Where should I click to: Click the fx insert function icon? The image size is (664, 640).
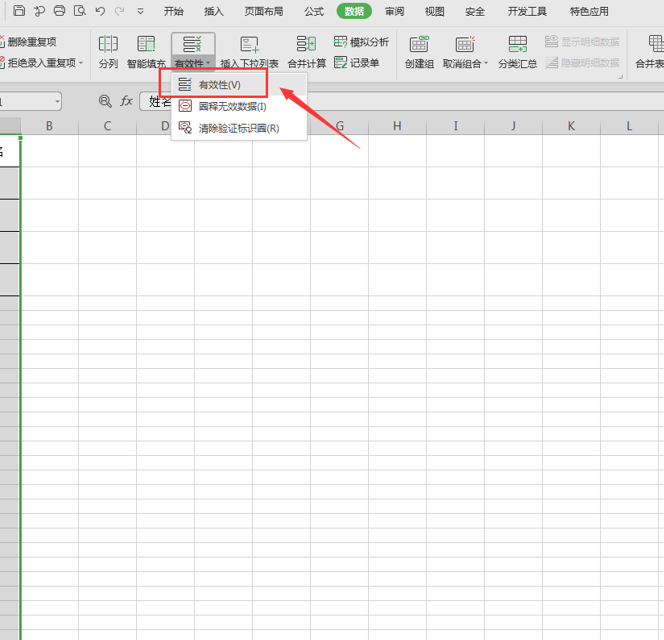[126, 101]
